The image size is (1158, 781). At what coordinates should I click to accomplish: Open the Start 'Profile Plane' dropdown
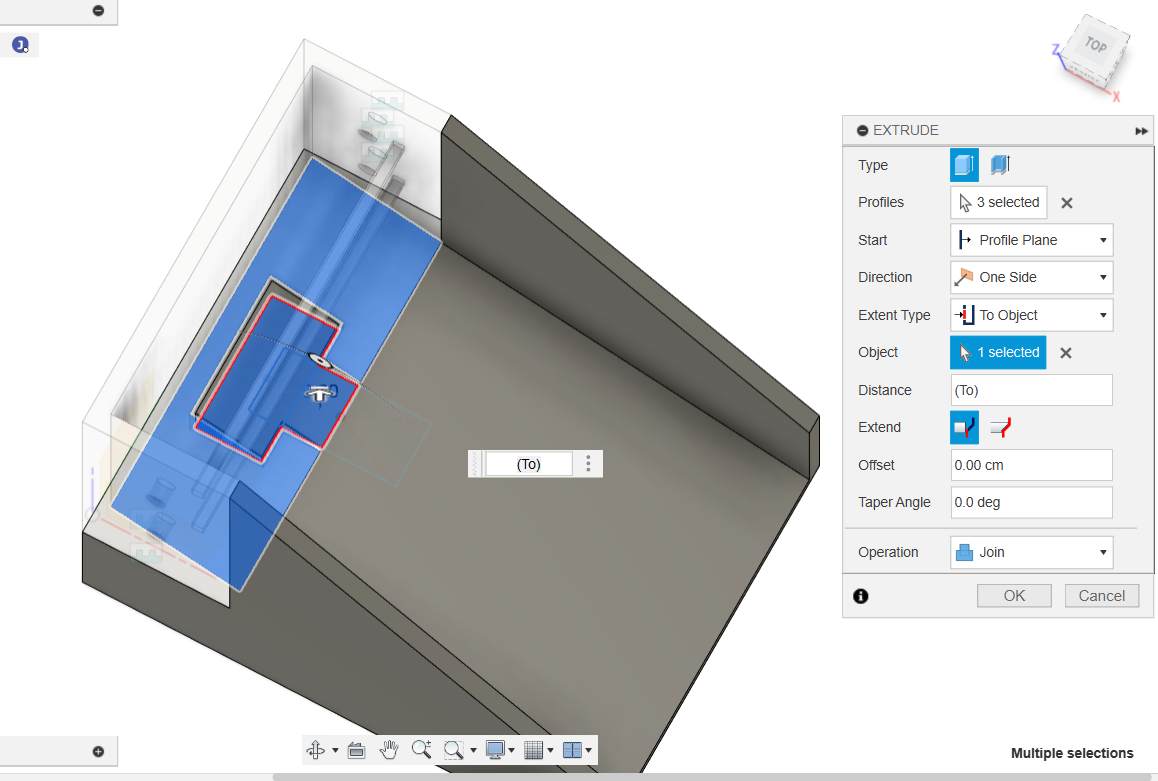pos(1031,240)
